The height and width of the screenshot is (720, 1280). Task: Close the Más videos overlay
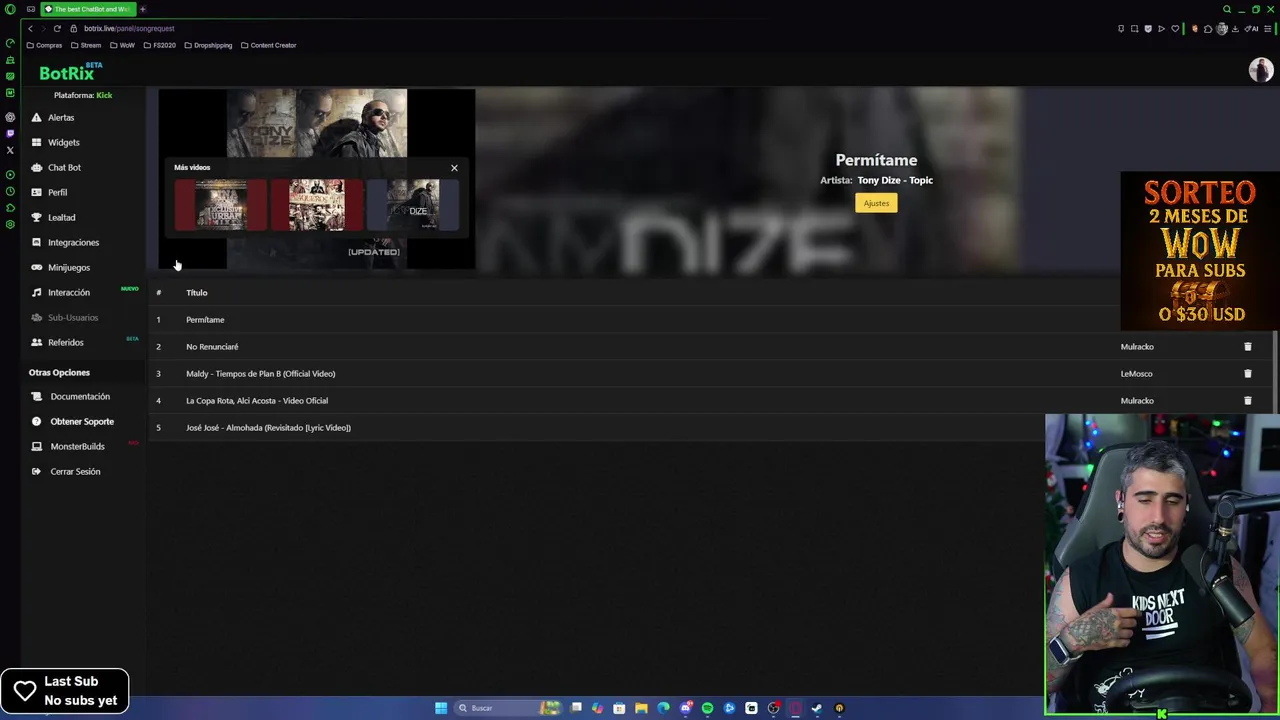454,167
